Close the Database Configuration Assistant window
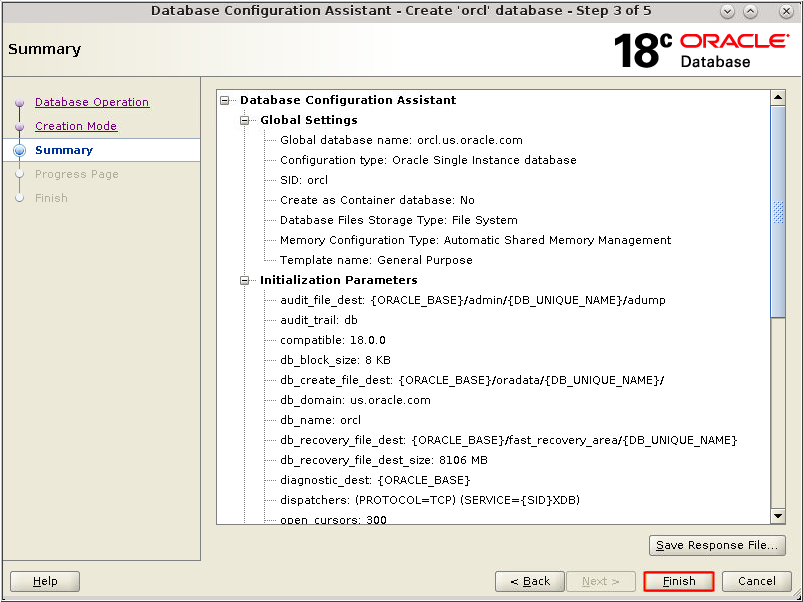The height and width of the screenshot is (602, 803). (x=786, y=12)
